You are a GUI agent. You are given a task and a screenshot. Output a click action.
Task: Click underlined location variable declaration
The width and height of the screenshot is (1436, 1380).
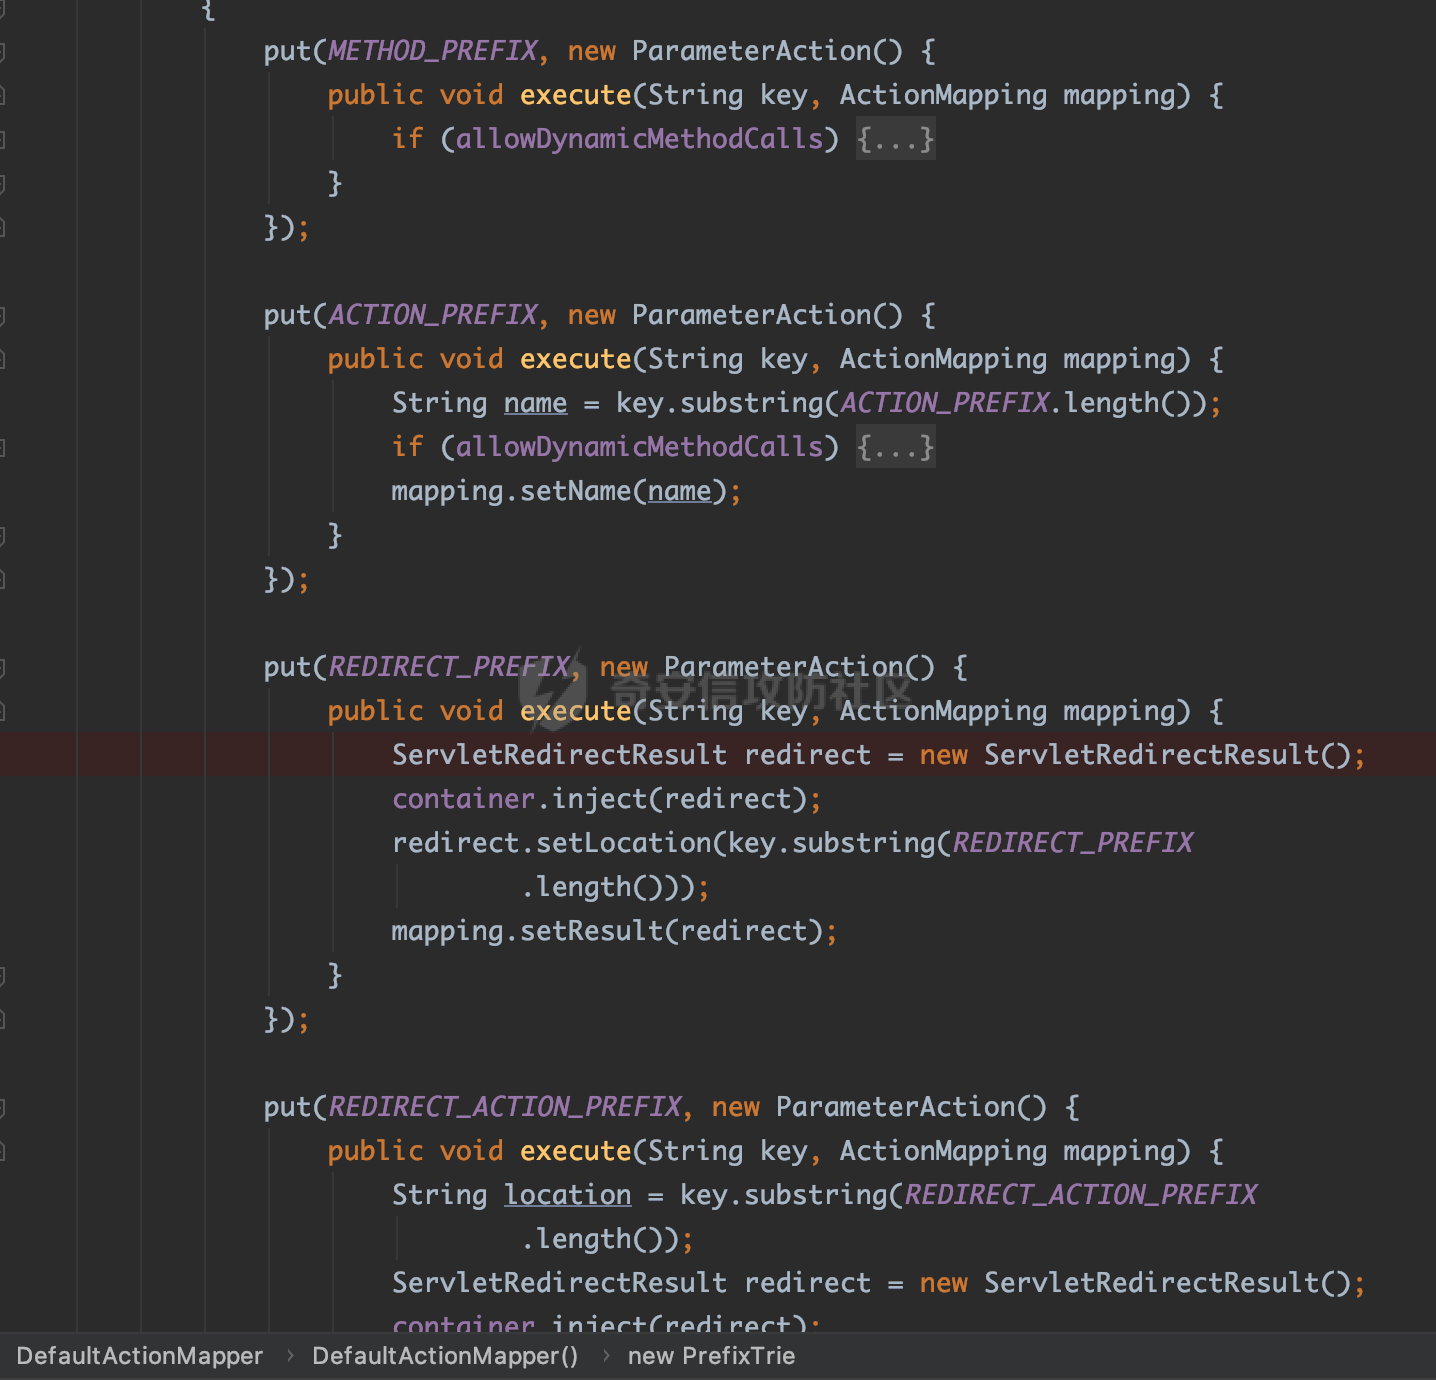tap(567, 1195)
